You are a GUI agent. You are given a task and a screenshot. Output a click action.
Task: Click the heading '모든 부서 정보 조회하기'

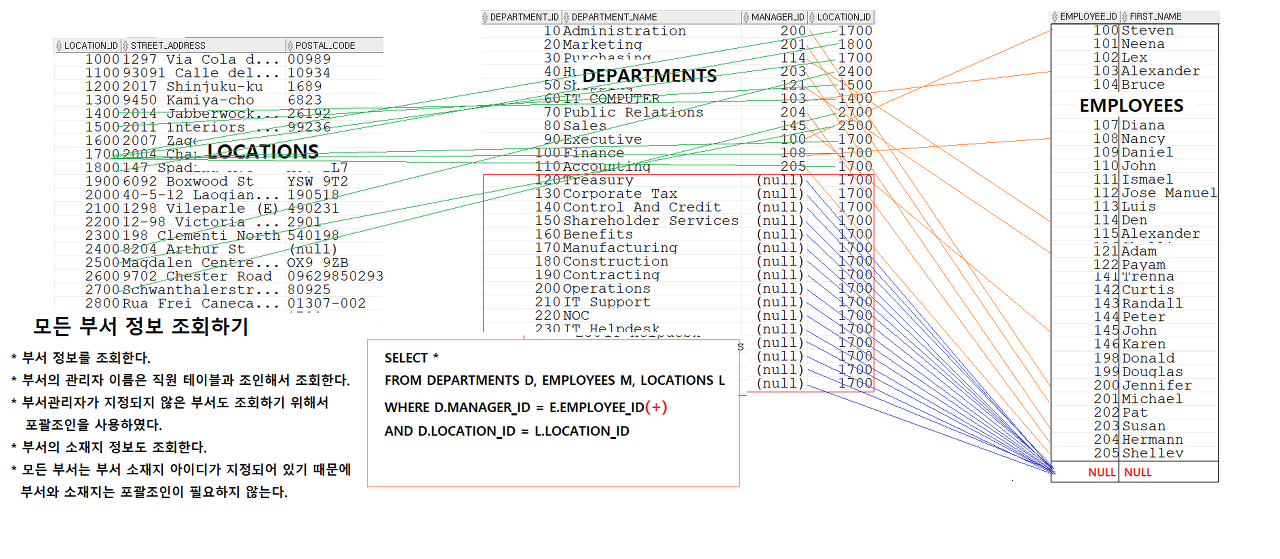[x=140, y=327]
